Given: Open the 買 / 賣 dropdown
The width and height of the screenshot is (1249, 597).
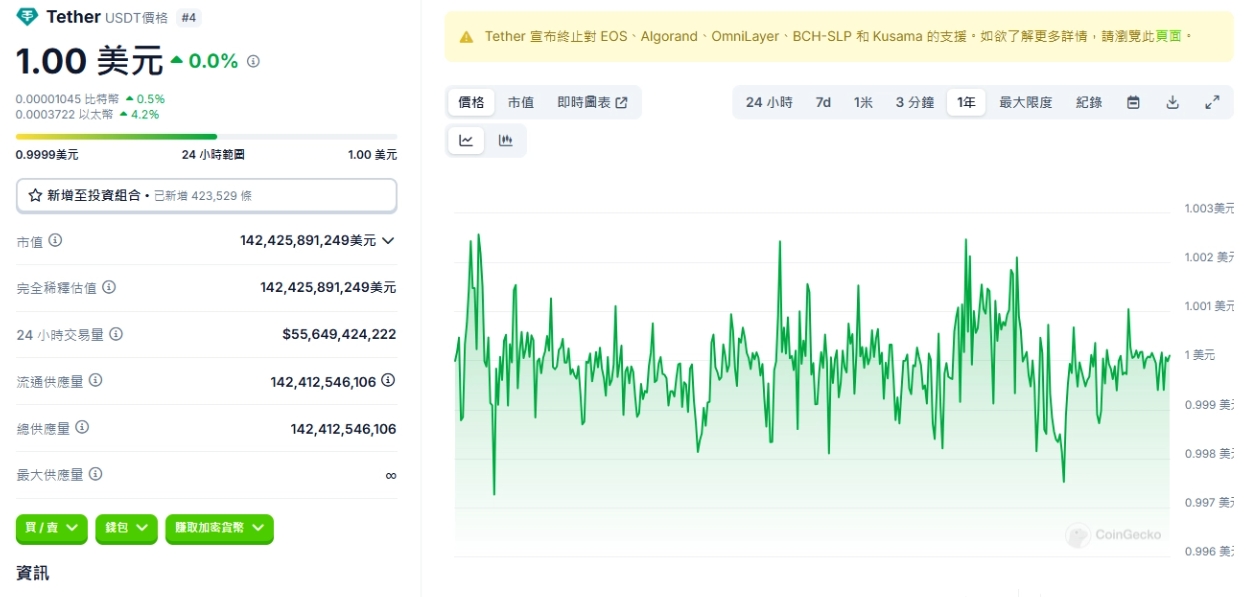Looking at the screenshot, I should click(x=52, y=528).
